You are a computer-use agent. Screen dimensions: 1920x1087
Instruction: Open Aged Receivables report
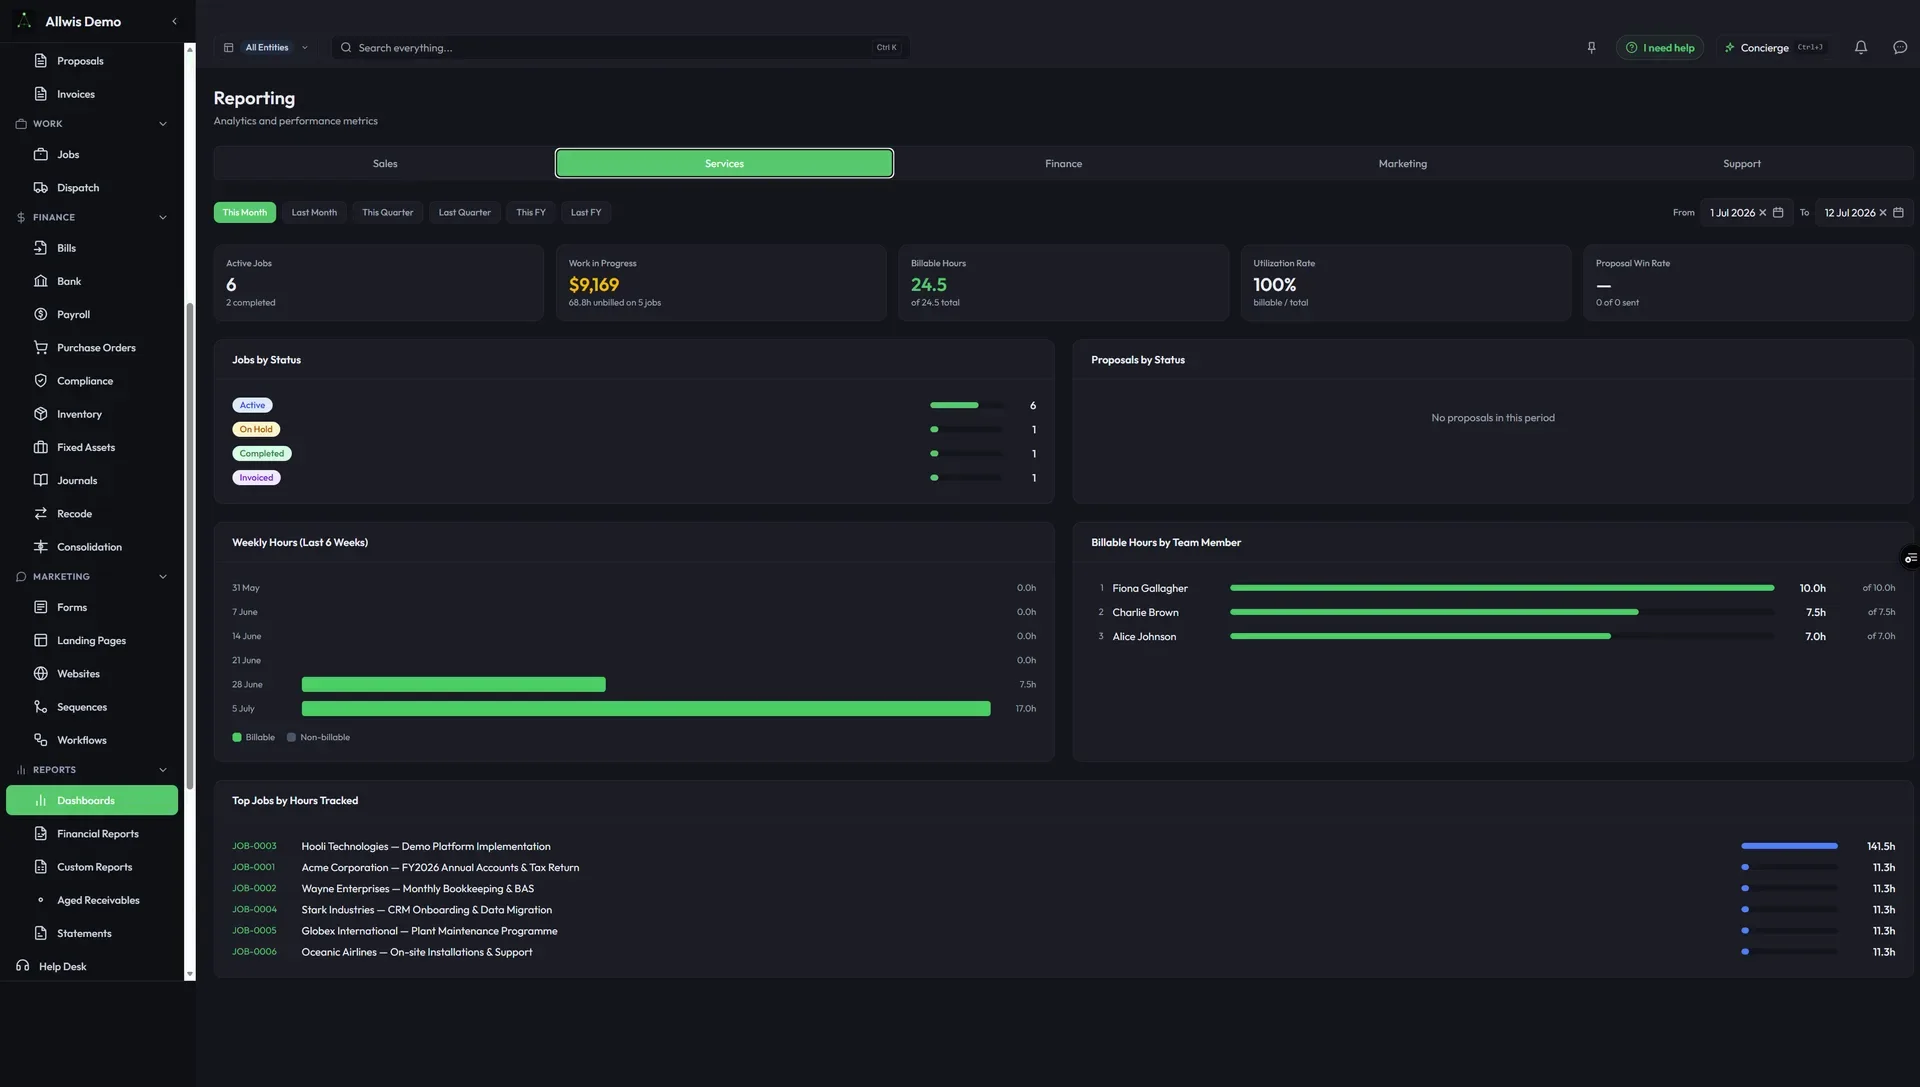92,900
